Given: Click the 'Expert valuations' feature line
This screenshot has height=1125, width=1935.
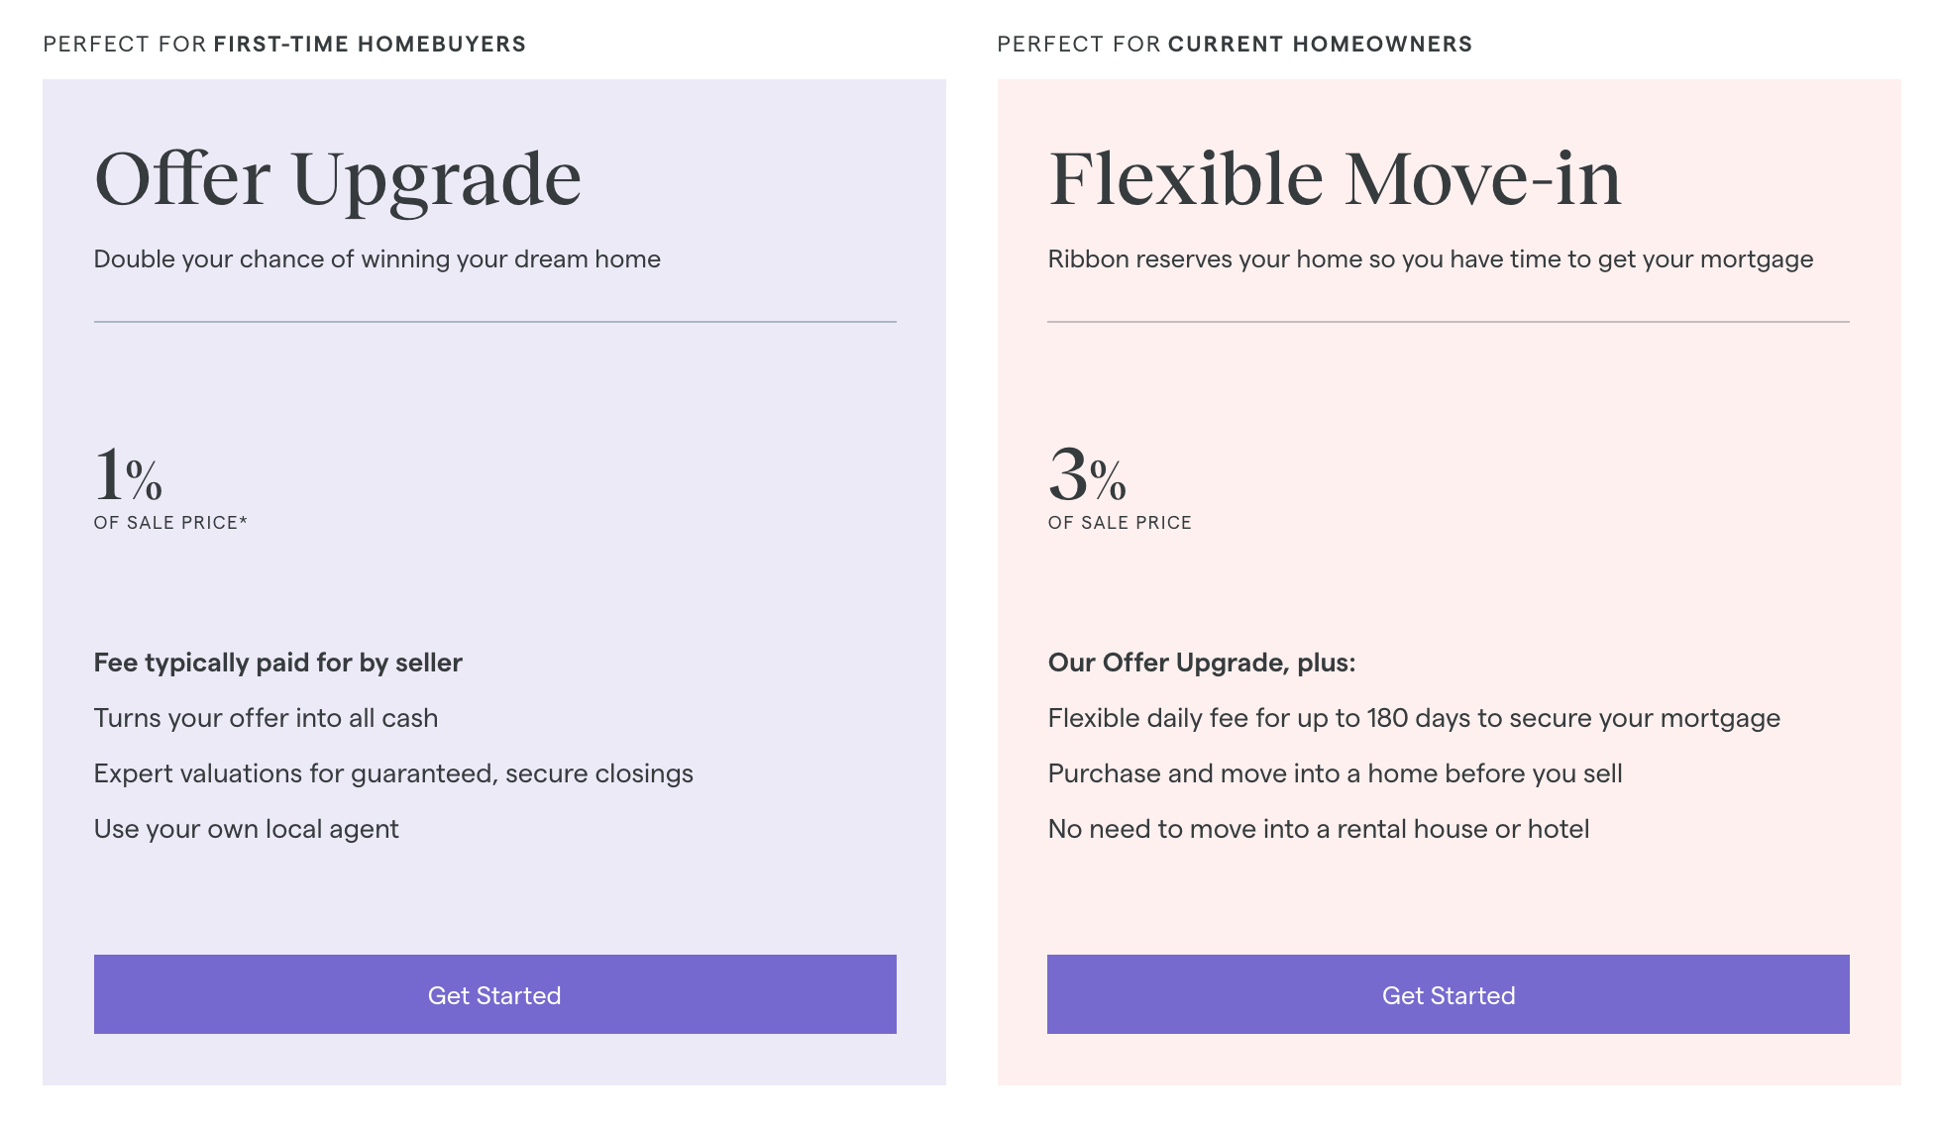Looking at the screenshot, I should click(x=393, y=774).
